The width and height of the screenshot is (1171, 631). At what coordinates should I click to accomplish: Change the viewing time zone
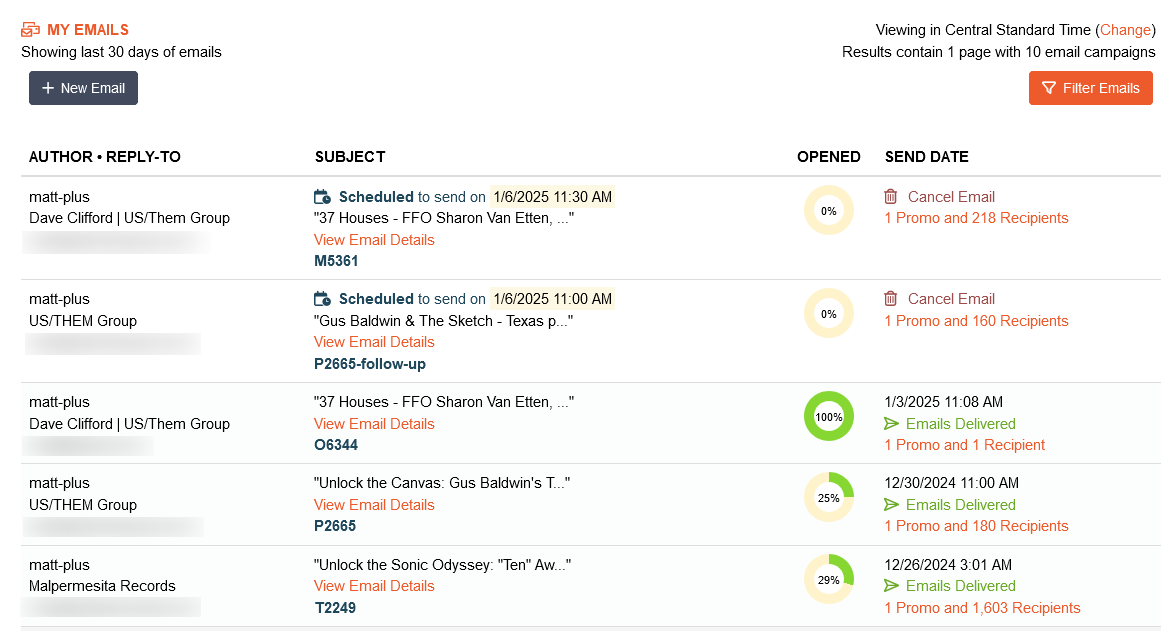1126,30
